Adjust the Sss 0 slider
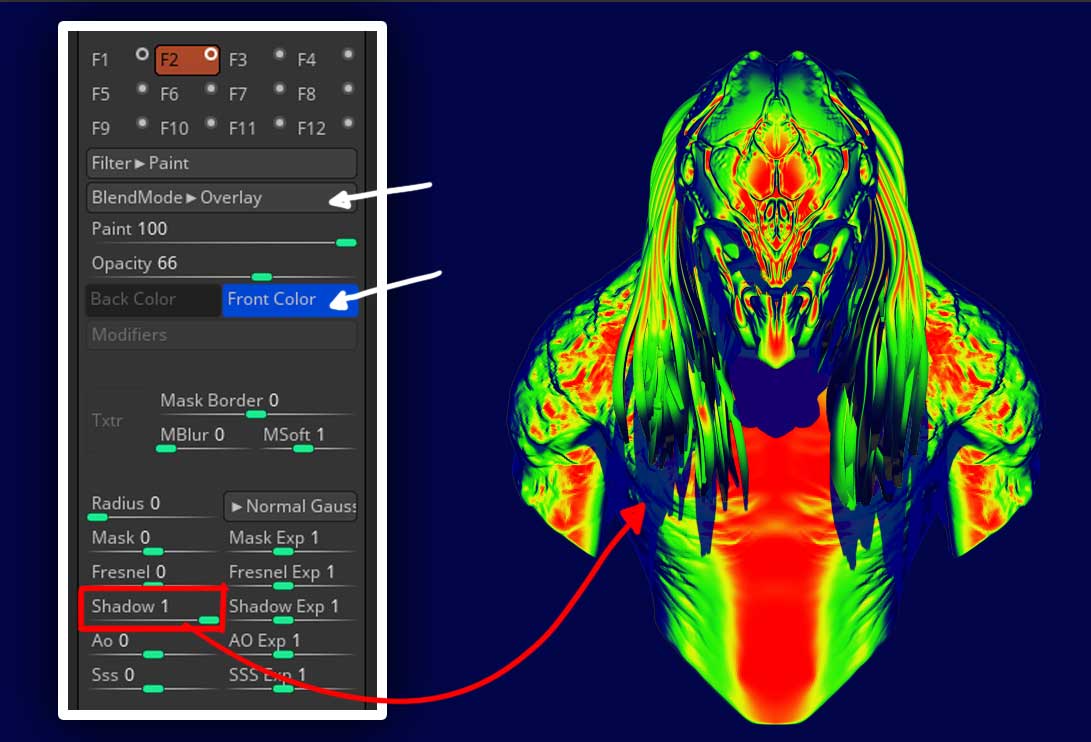Viewport: 1091px width, 742px height. coord(152,679)
